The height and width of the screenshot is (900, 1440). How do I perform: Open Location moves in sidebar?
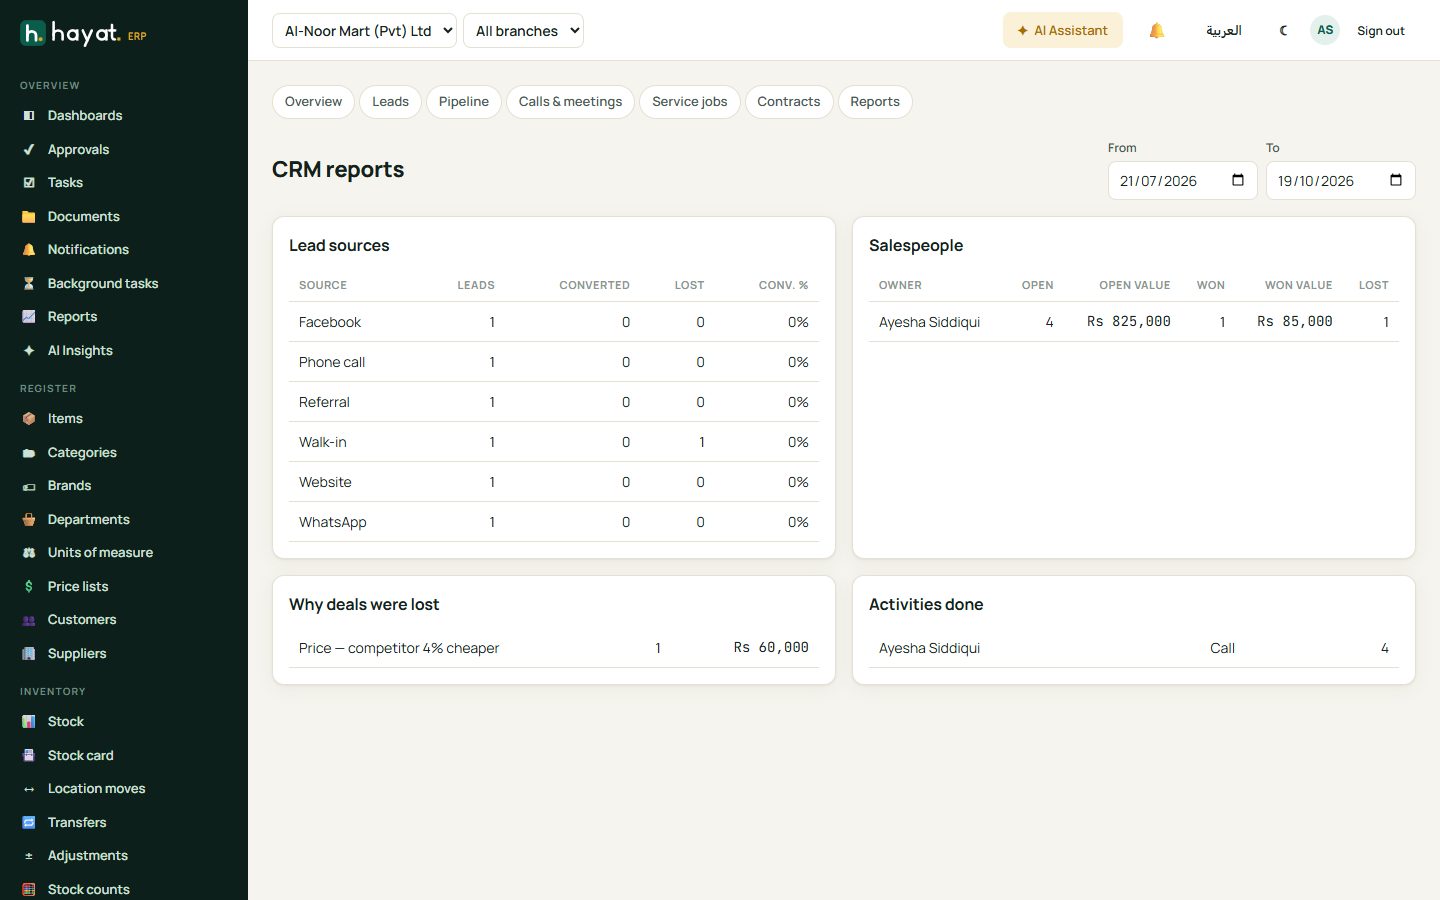click(x=96, y=789)
